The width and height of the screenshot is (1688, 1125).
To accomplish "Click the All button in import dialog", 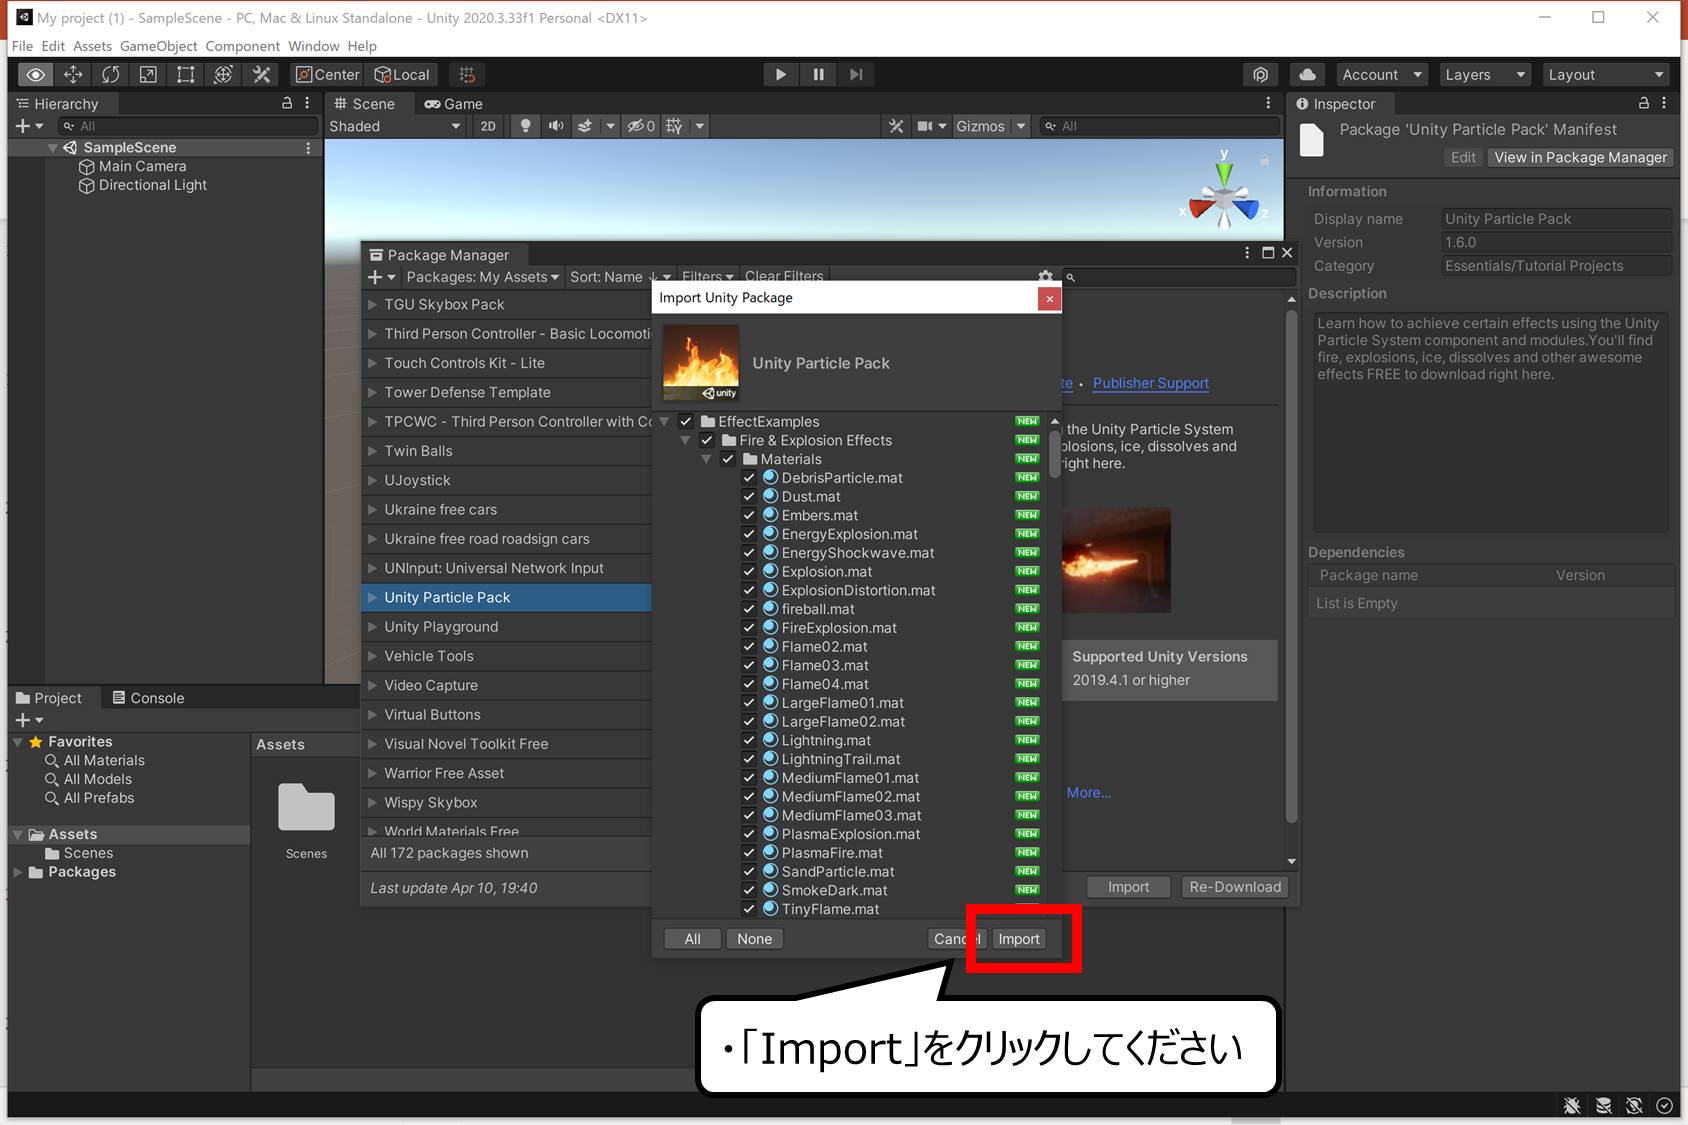I will (692, 939).
